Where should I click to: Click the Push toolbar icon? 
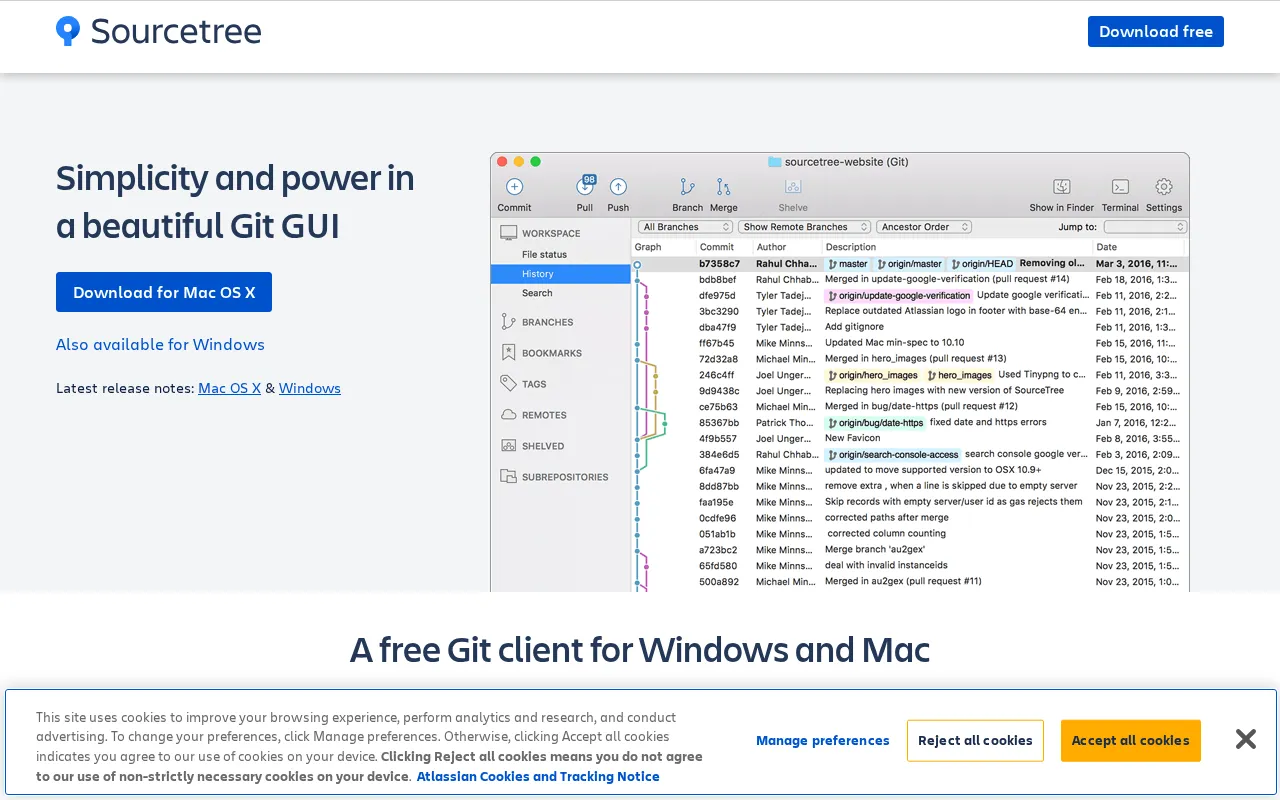tap(618, 186)
